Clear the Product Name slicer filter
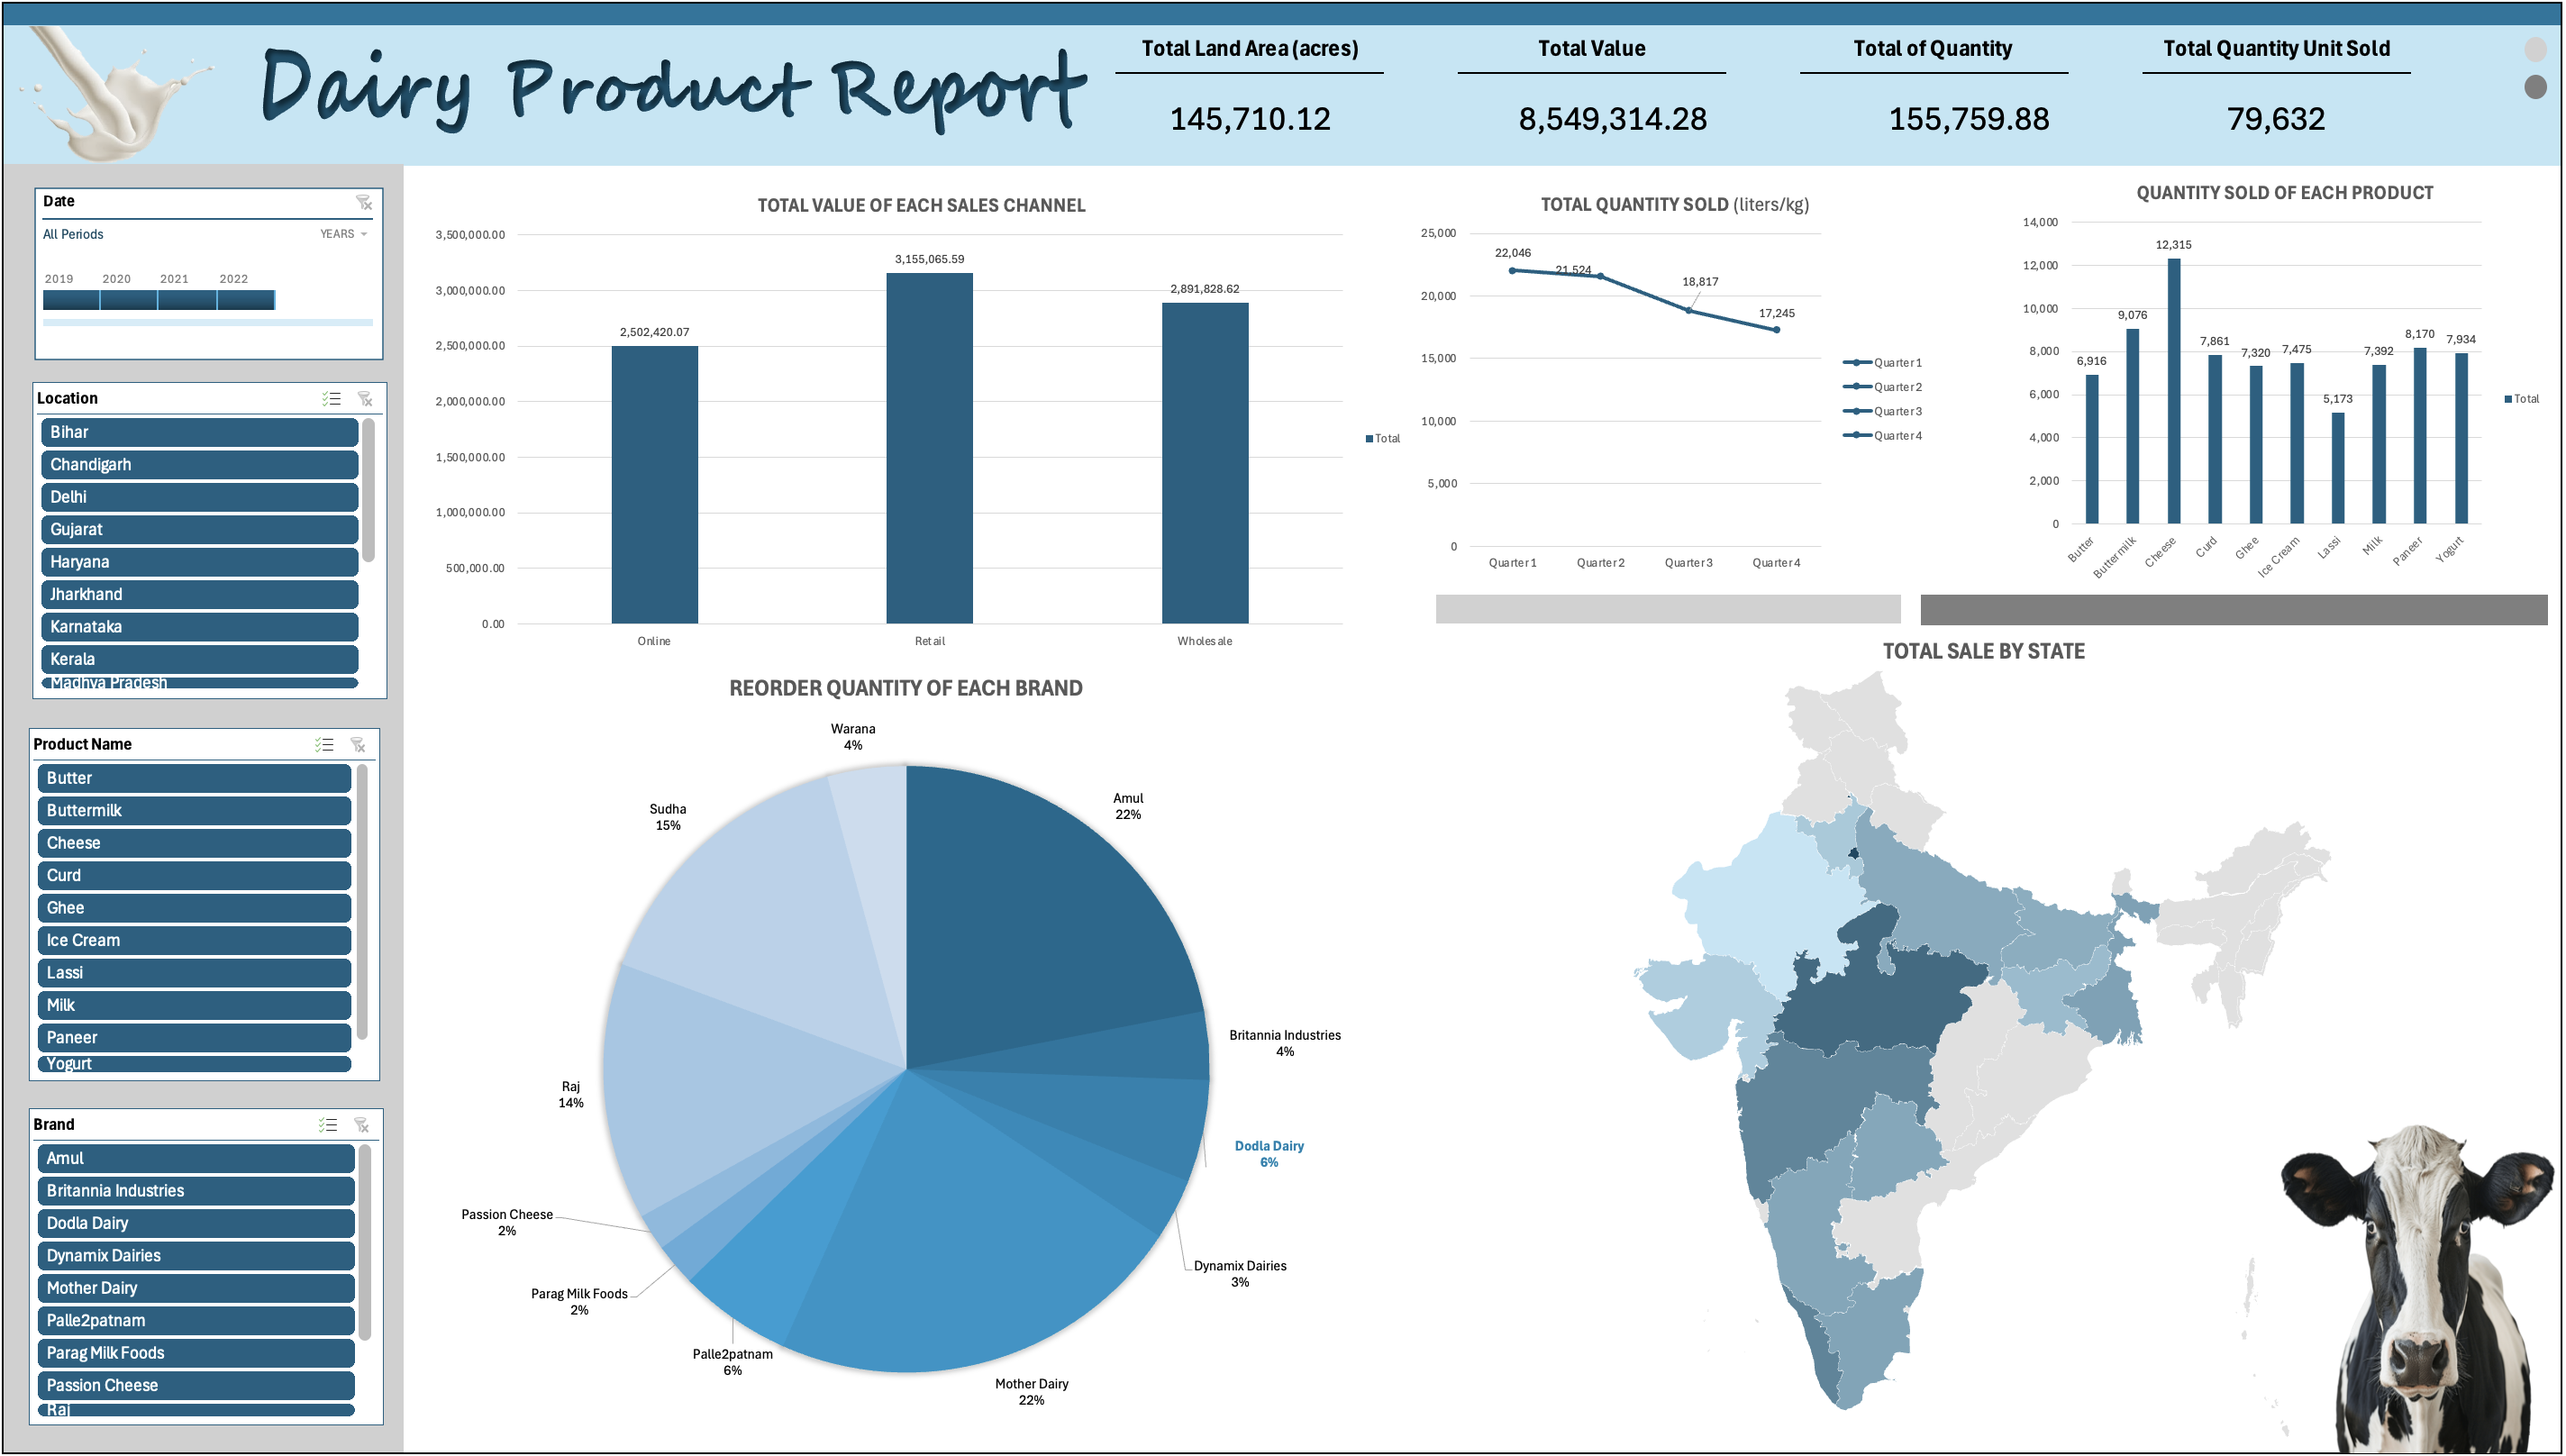 tap(358, 745)
